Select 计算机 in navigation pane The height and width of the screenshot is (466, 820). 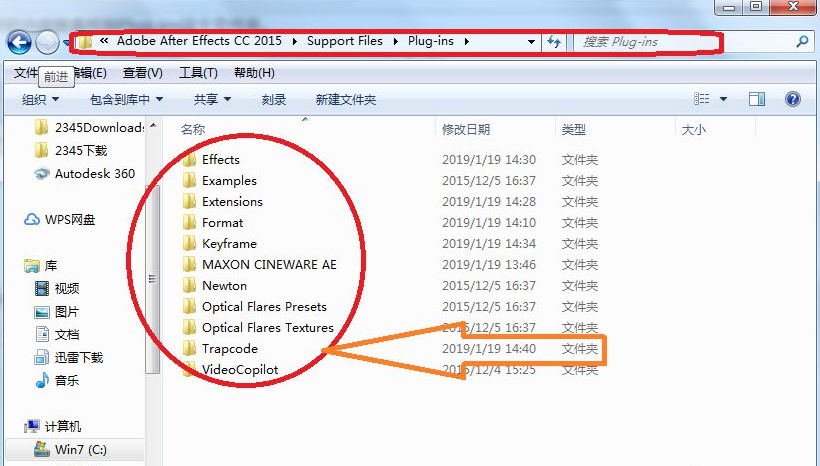point(53,426)
